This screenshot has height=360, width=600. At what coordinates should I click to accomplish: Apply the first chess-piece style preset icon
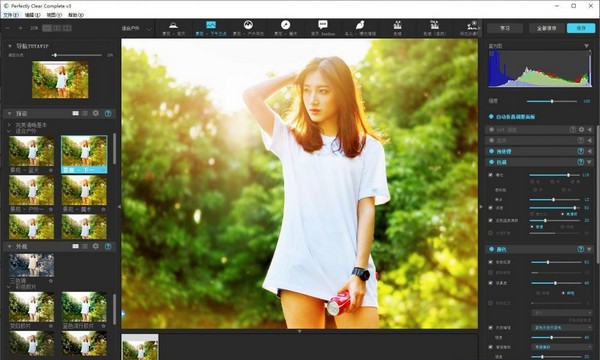pyautogui.click(x=397, y=25)
